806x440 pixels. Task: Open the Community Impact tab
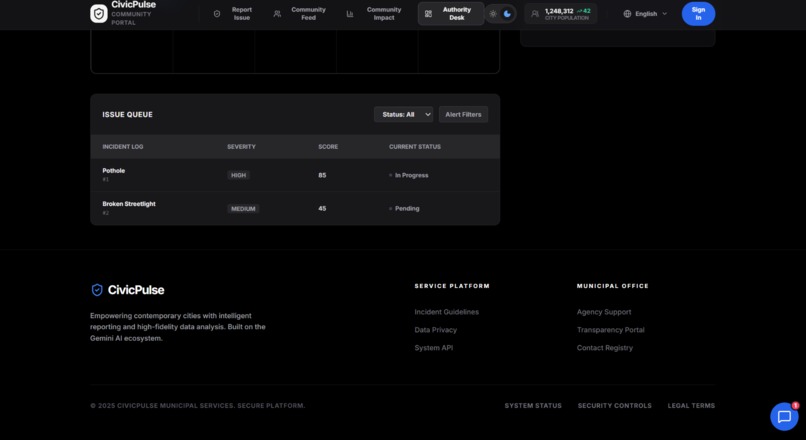pyautogui.click(x=374, y=14)
